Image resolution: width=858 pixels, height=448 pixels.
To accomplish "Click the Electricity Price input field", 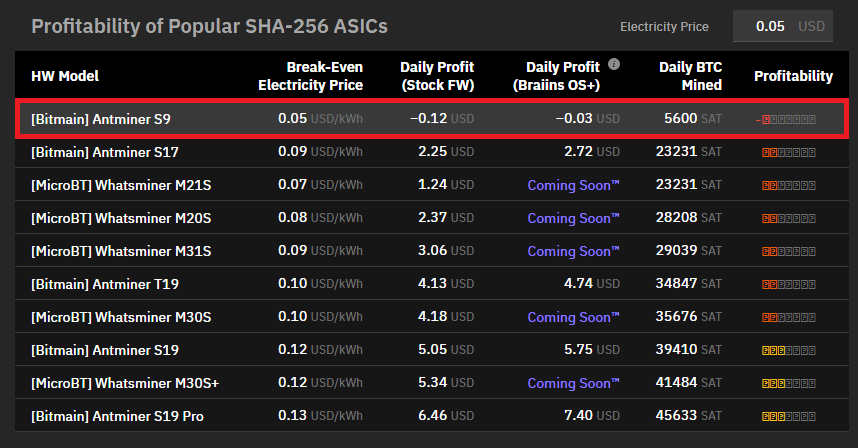I will coord(782,26).
